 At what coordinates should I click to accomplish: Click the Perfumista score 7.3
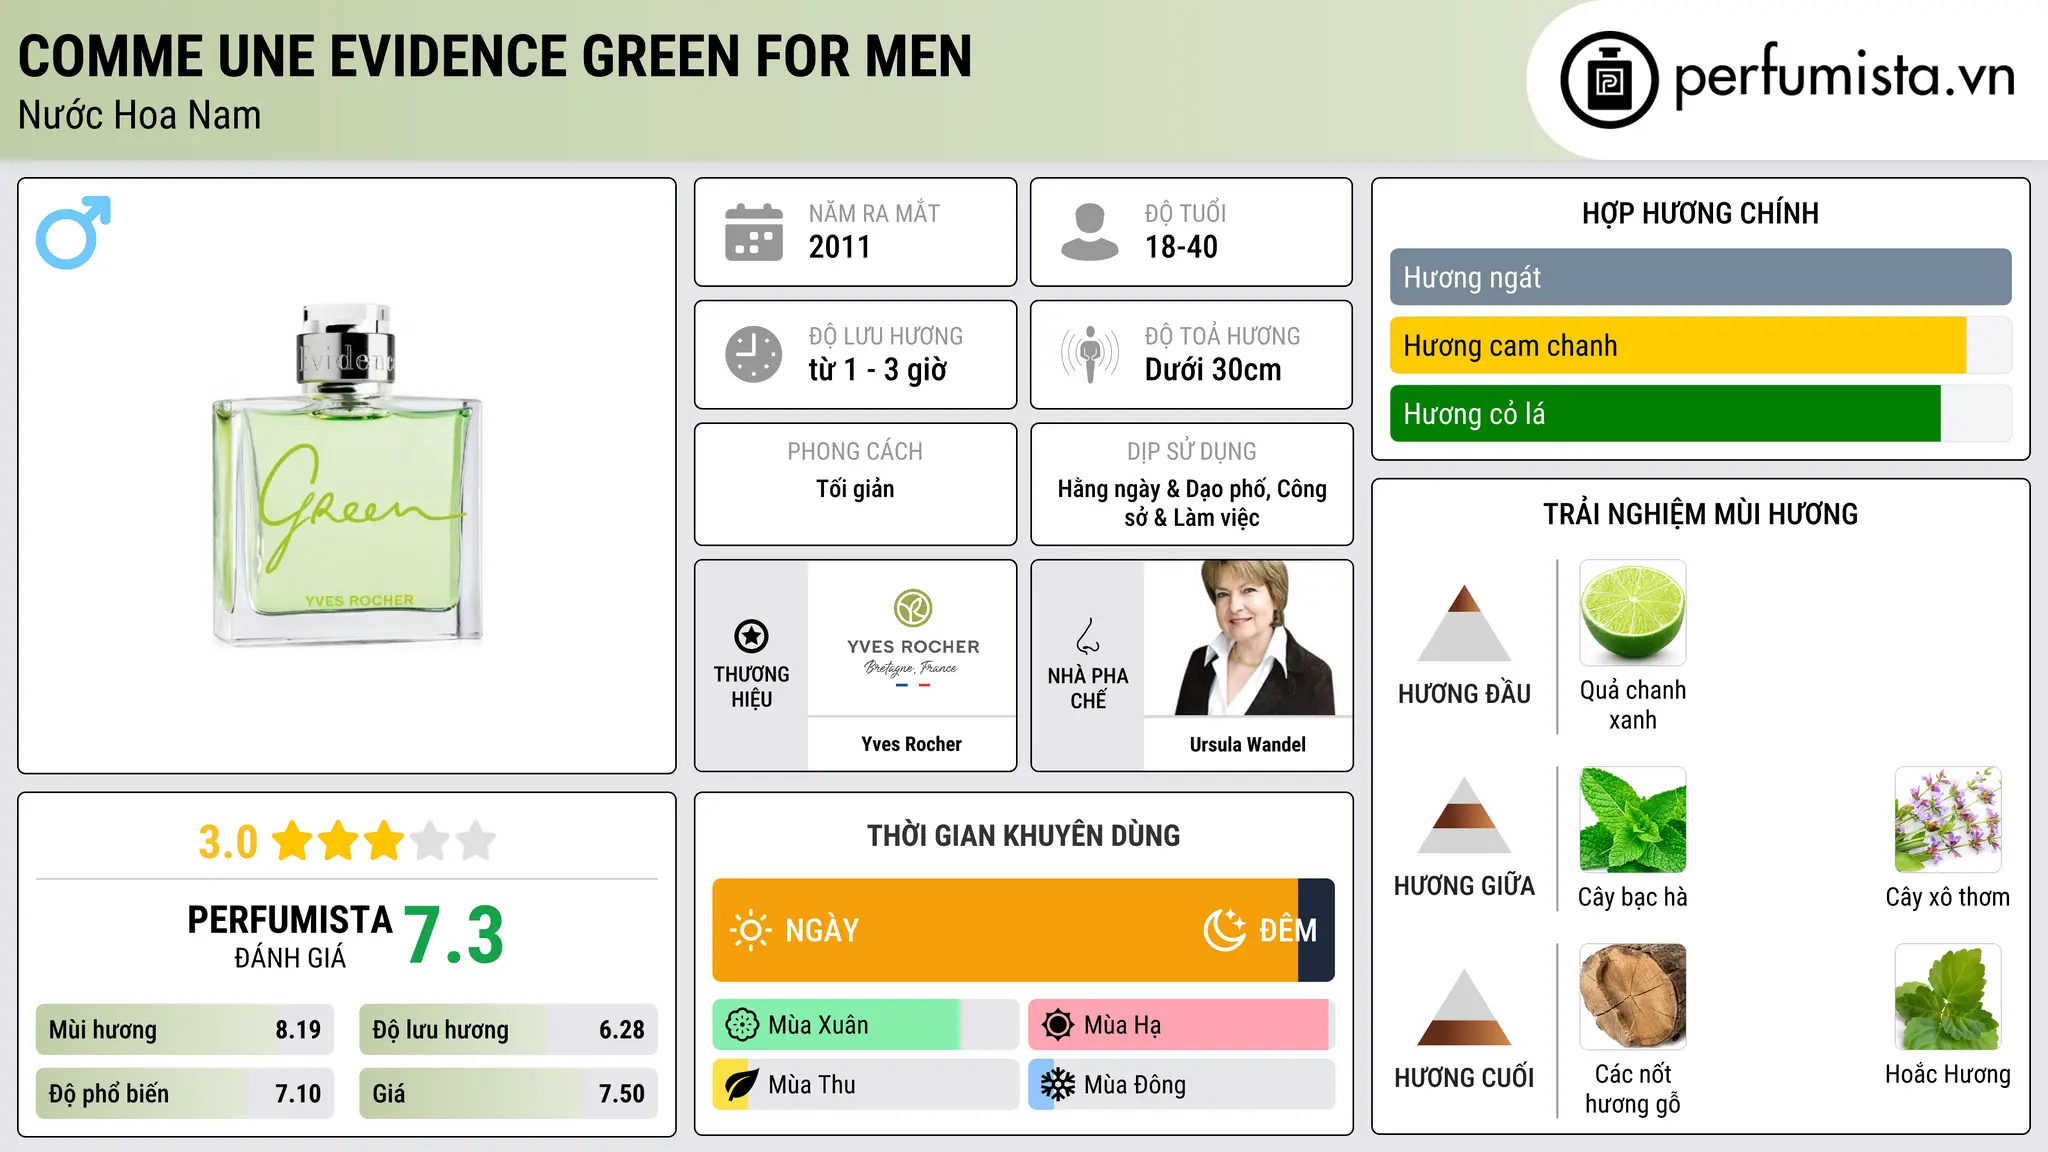click(x=455, y=935)
